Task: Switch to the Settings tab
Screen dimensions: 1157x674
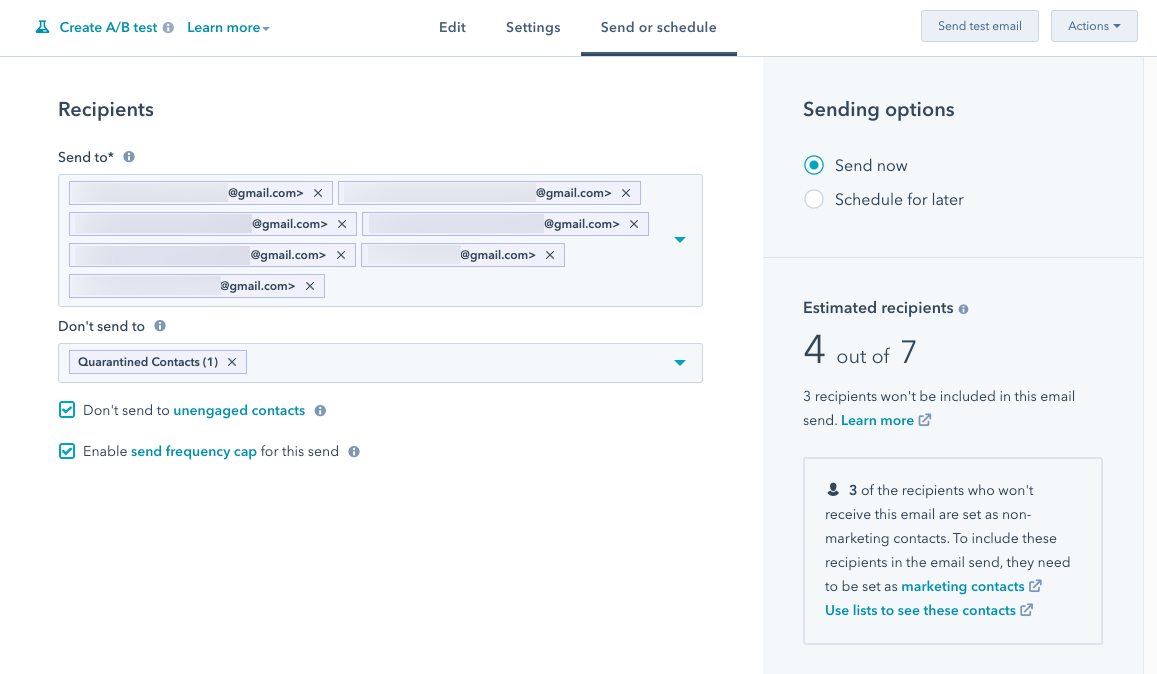Action: [532, 27]
